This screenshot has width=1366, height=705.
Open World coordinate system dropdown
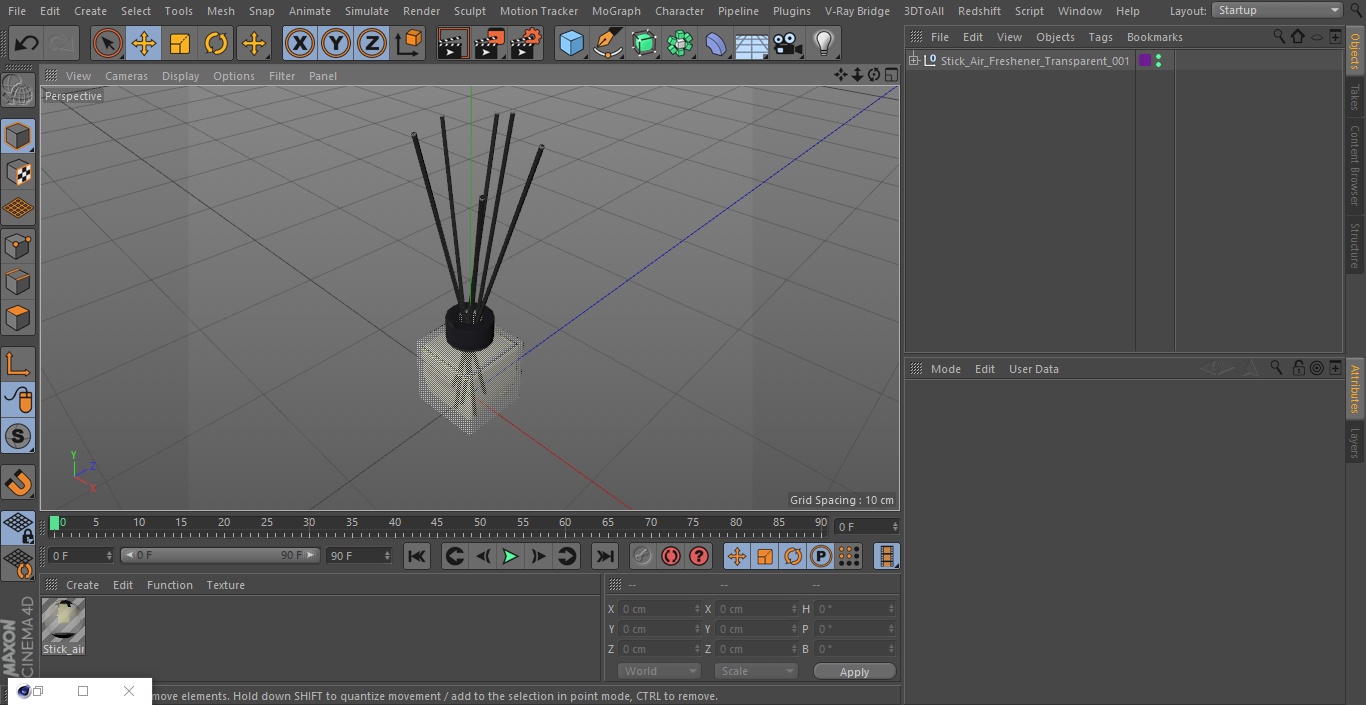click(659, 671)
